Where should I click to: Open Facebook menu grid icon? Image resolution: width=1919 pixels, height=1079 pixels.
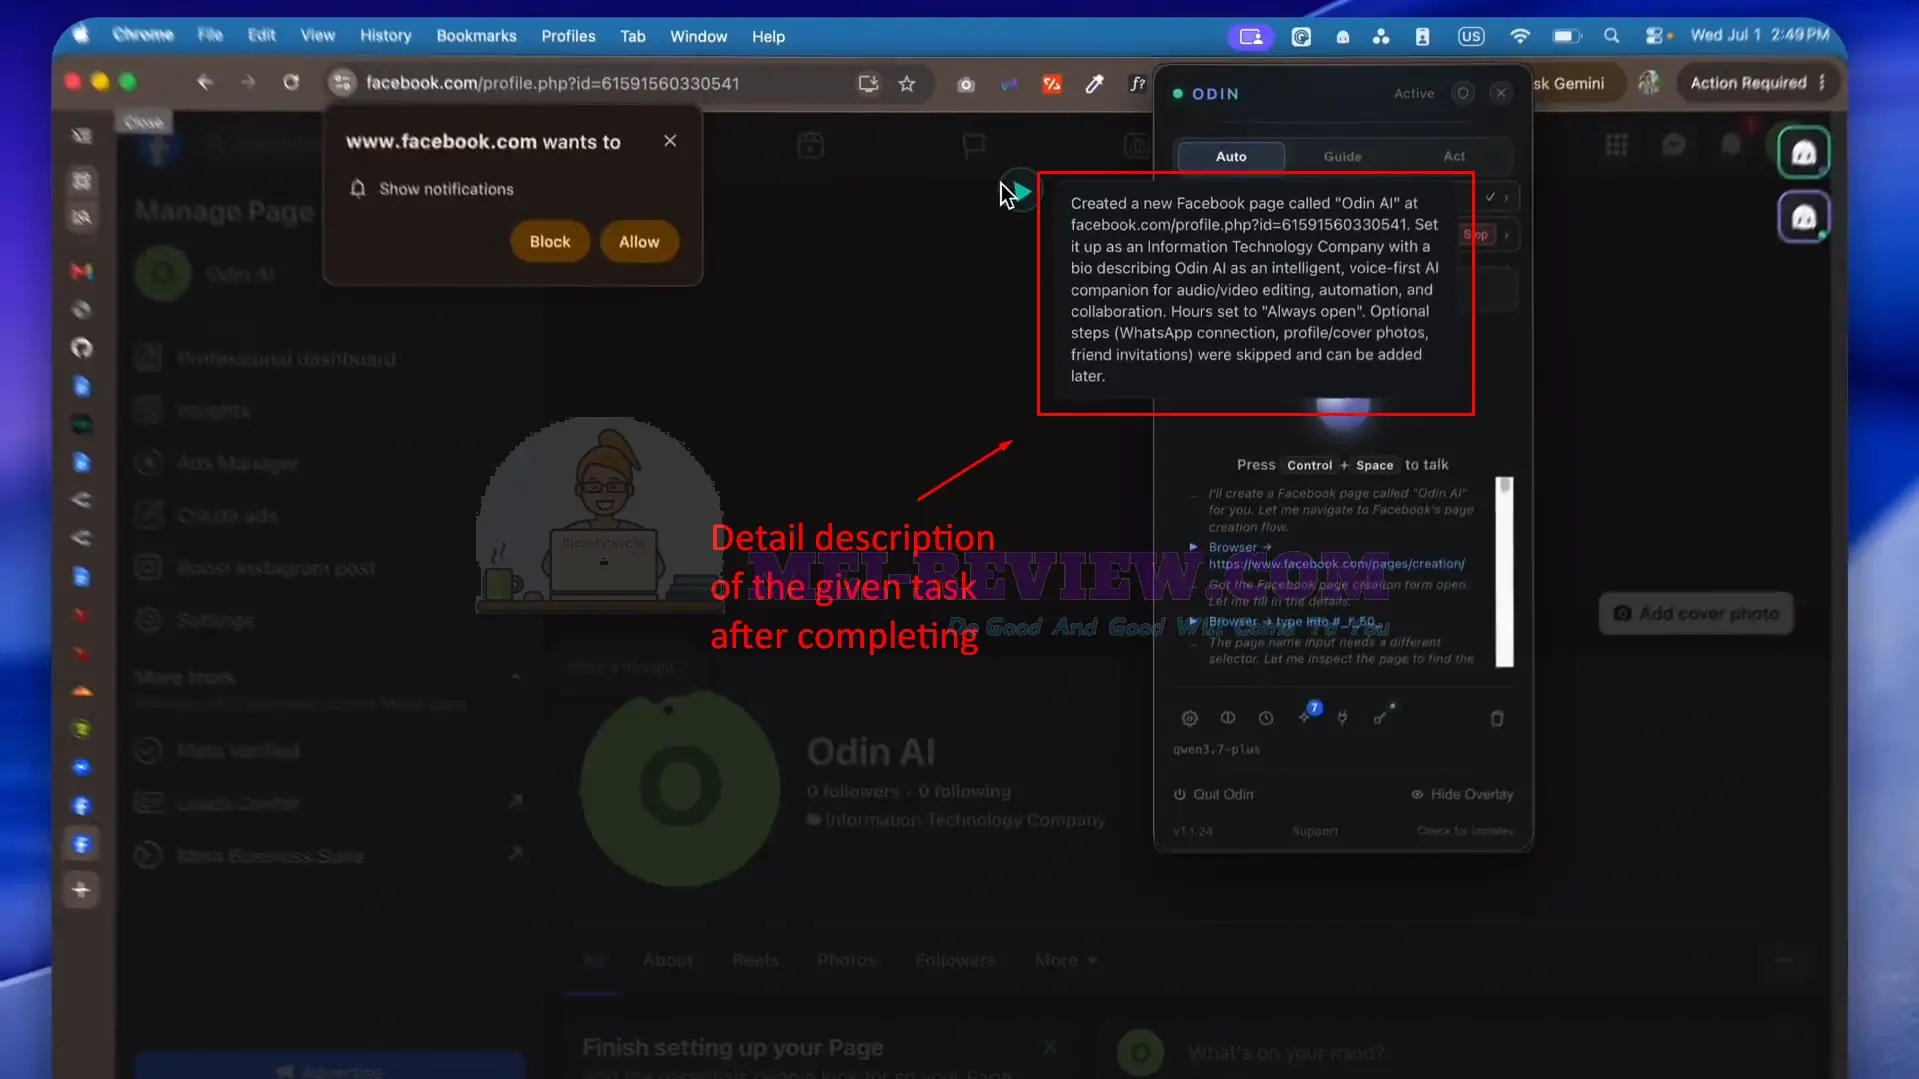(1616, 145)
